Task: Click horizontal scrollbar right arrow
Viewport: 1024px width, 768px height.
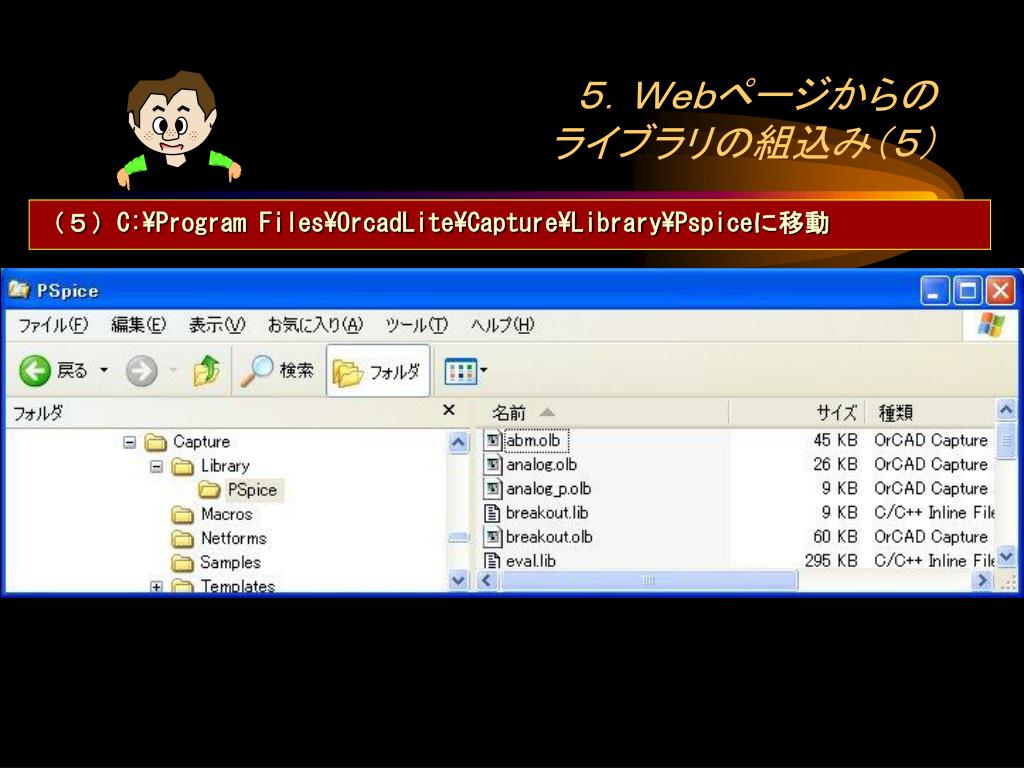Action: 982,580
